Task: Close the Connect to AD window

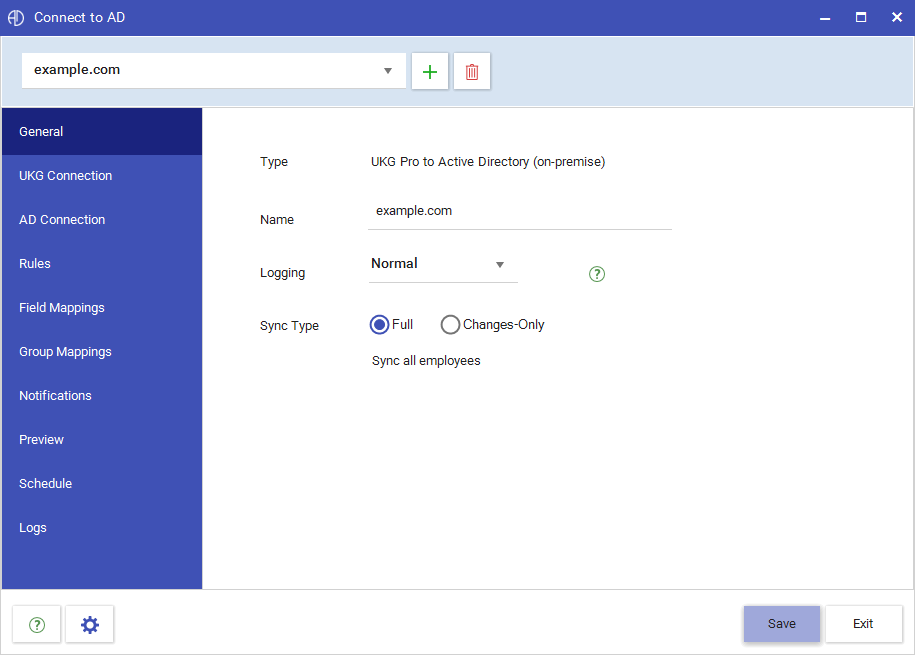Action: point(897,18)
